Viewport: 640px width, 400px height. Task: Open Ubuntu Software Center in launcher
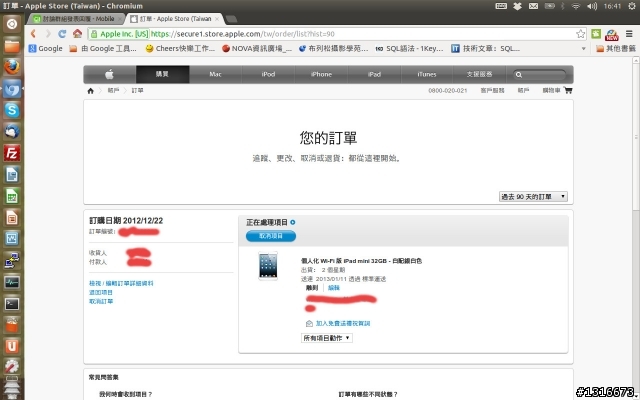point(12,326)
